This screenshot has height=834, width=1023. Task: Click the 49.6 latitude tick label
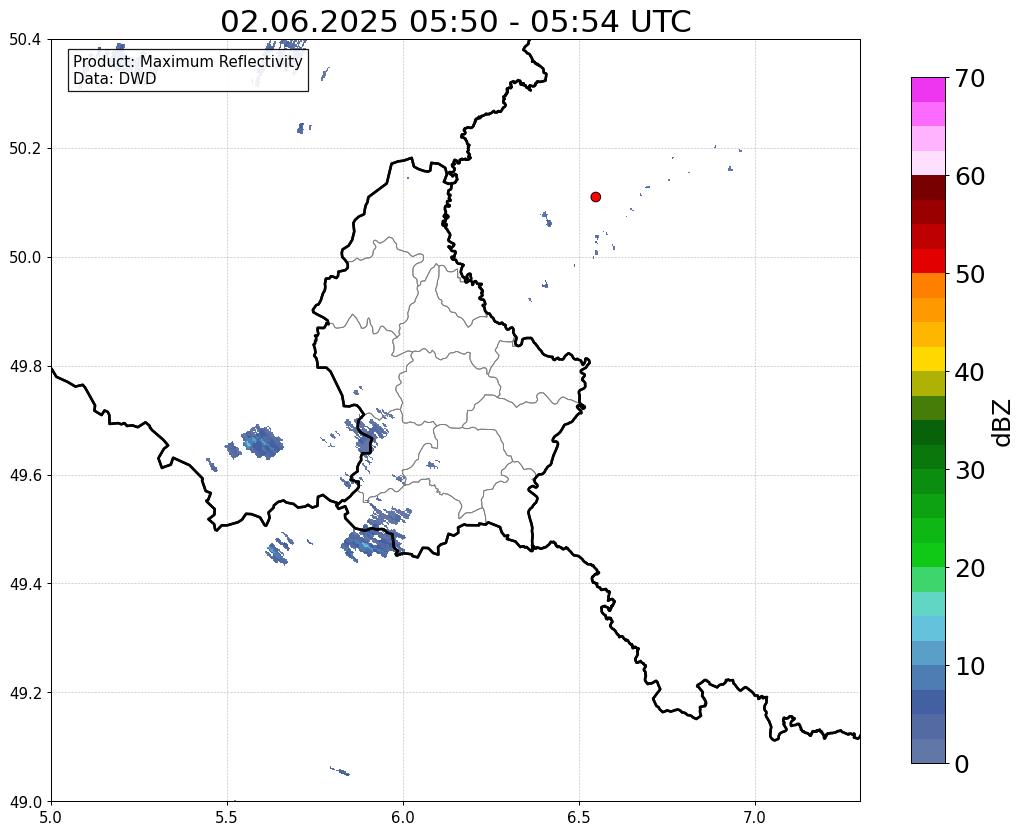pos(25,476)
